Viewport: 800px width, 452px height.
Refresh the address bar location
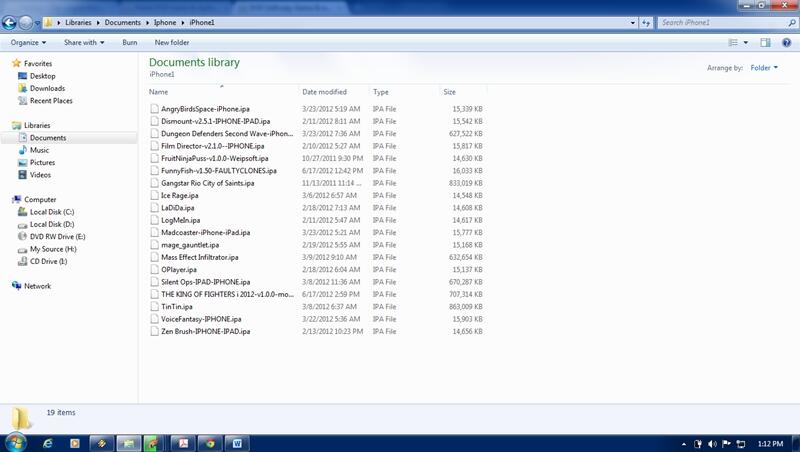tap(646, 22)
